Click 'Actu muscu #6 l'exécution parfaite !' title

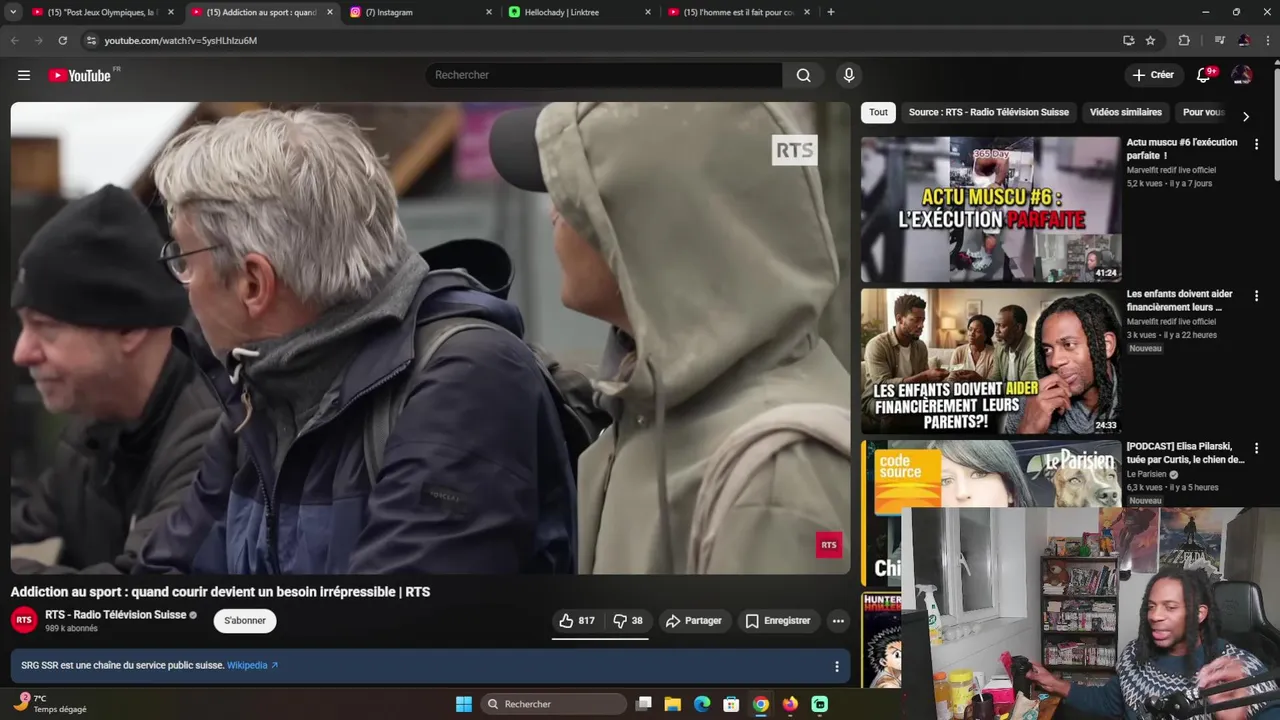(x=1182, y=149)
